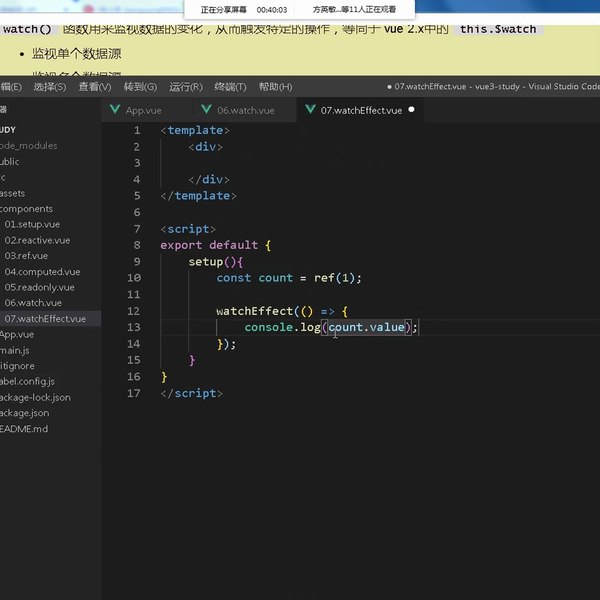Open the 帮助(H) menu

[275, 87]
